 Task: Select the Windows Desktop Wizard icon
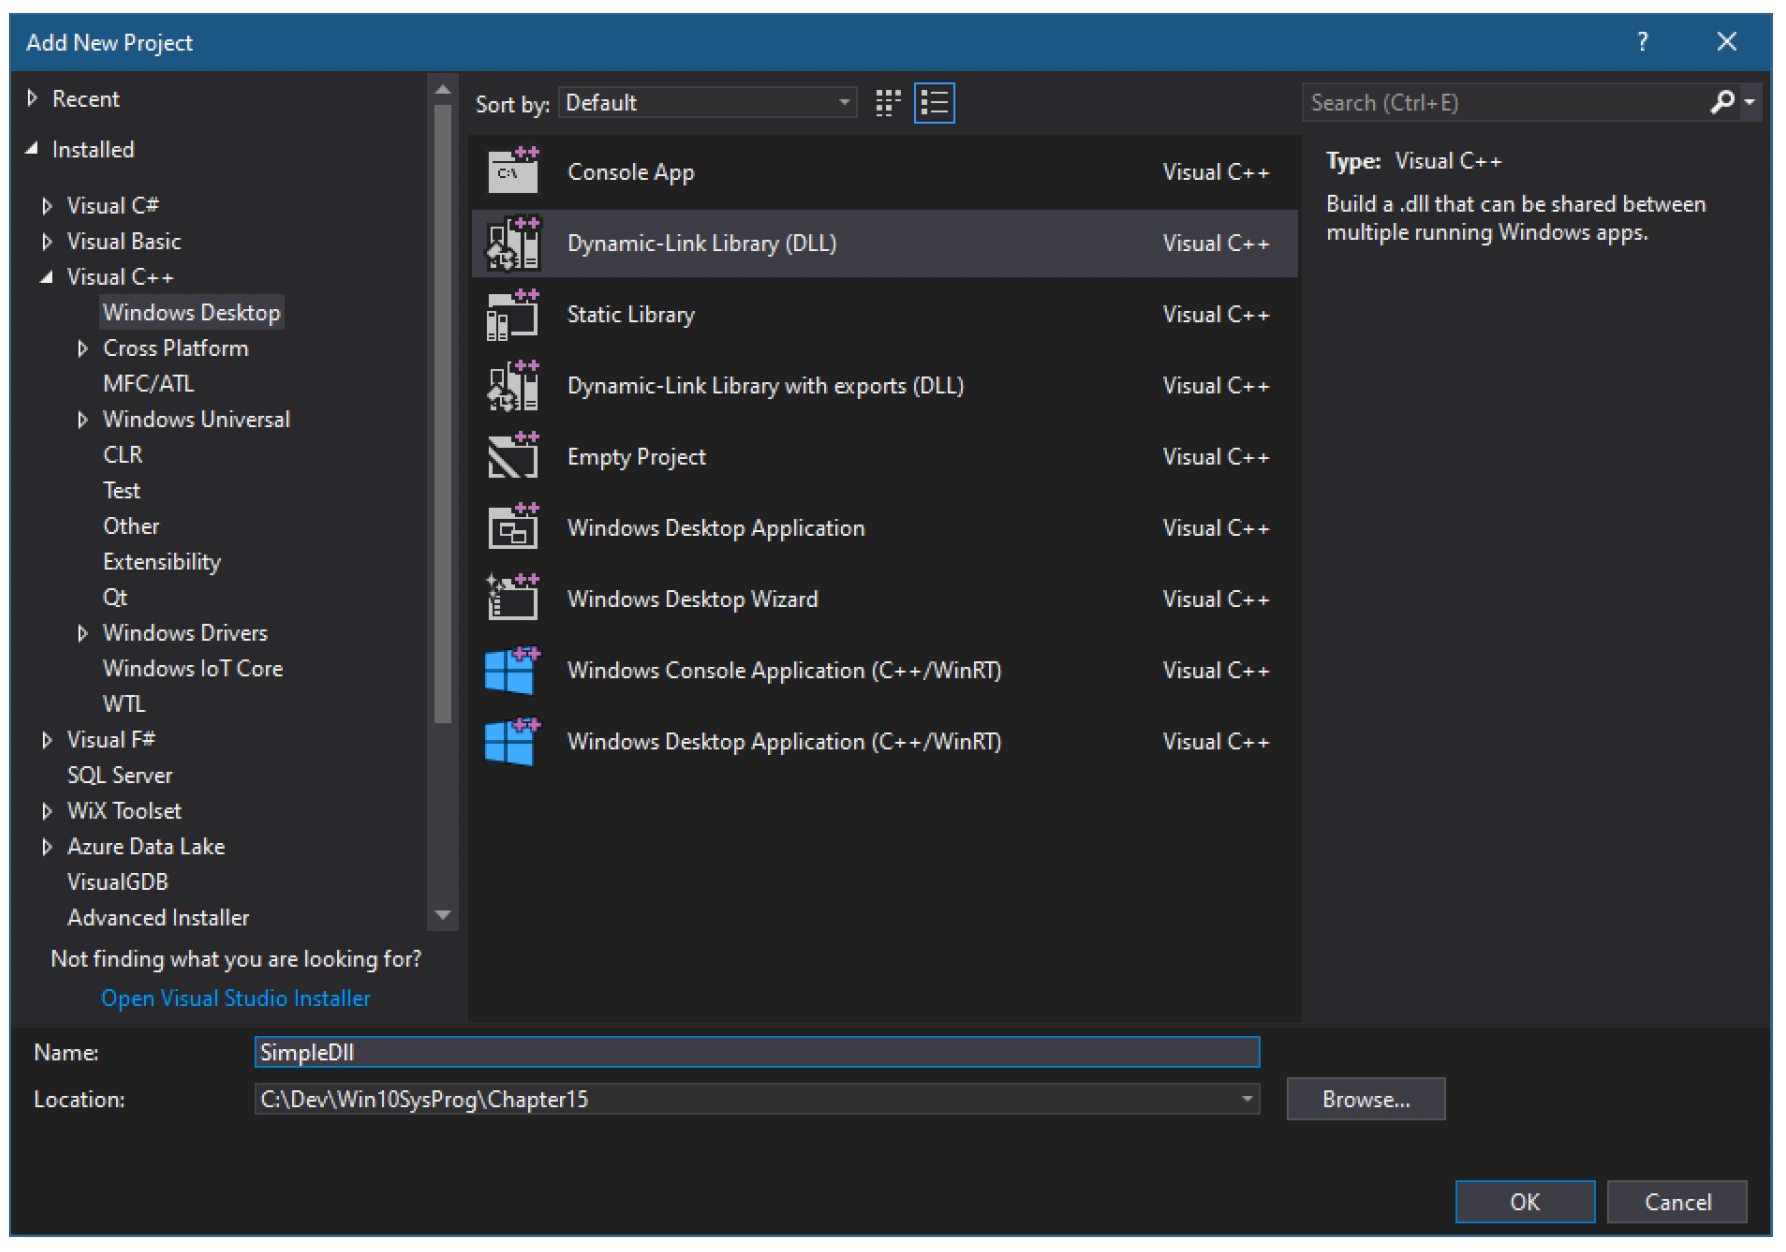pyautogui.click(x=513, y=598)
